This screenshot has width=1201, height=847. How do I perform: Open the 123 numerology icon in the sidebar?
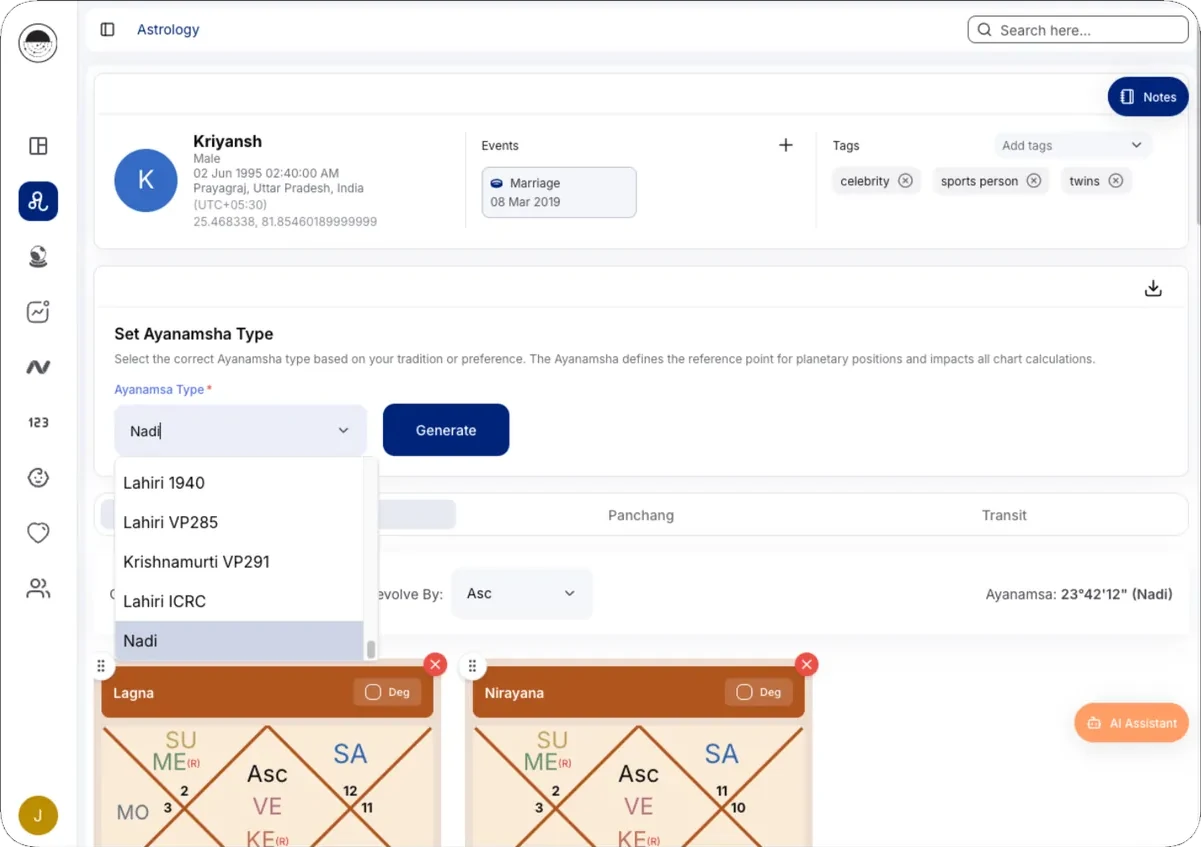click(38, 422)
